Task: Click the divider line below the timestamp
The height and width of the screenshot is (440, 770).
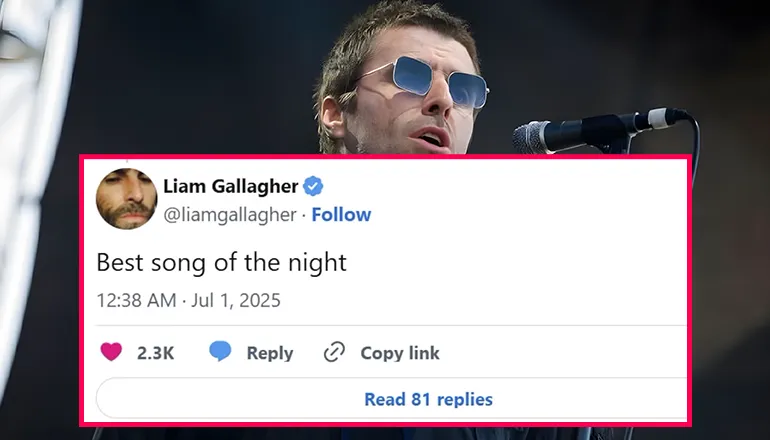Action: coord(391,325)
